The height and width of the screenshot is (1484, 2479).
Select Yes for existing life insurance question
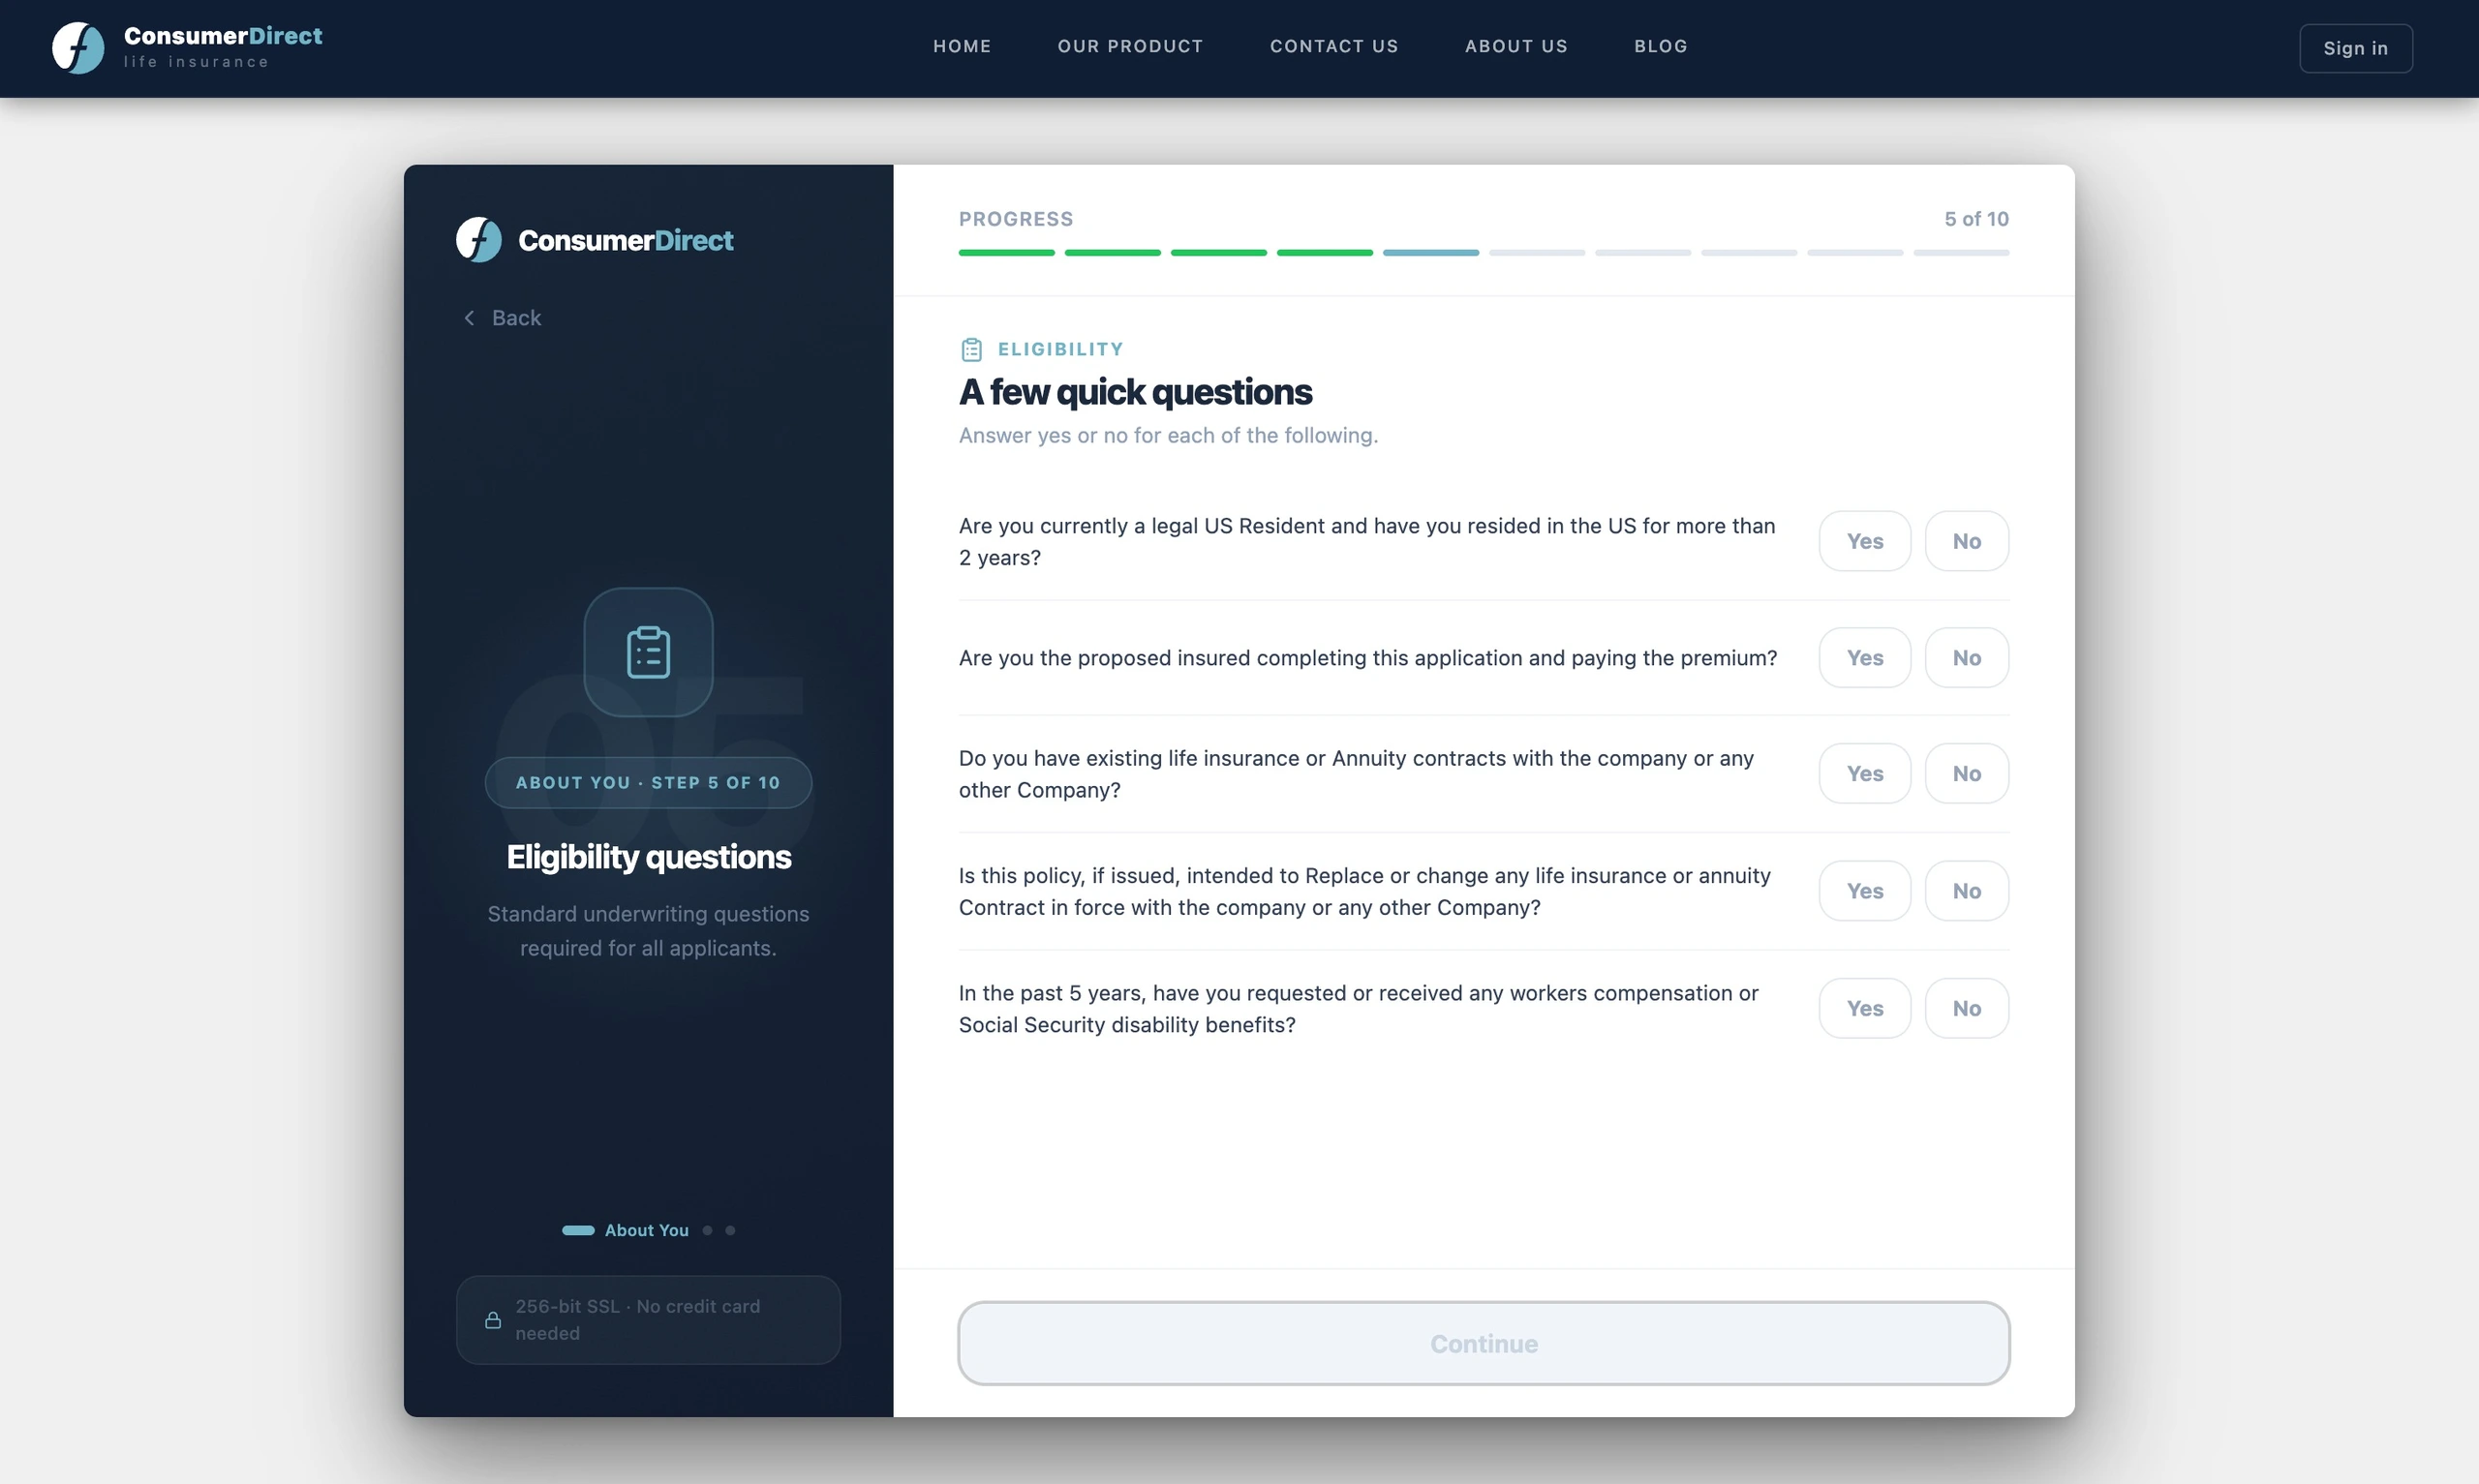click(x=1864, y=774)
